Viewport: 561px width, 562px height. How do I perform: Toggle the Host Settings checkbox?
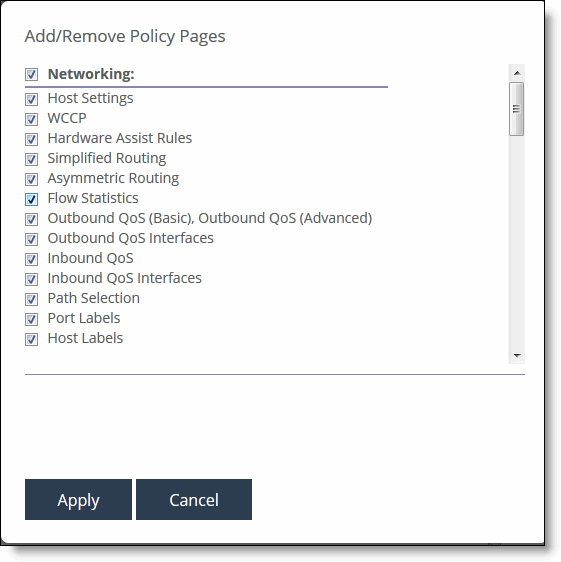tap(32, 99)
